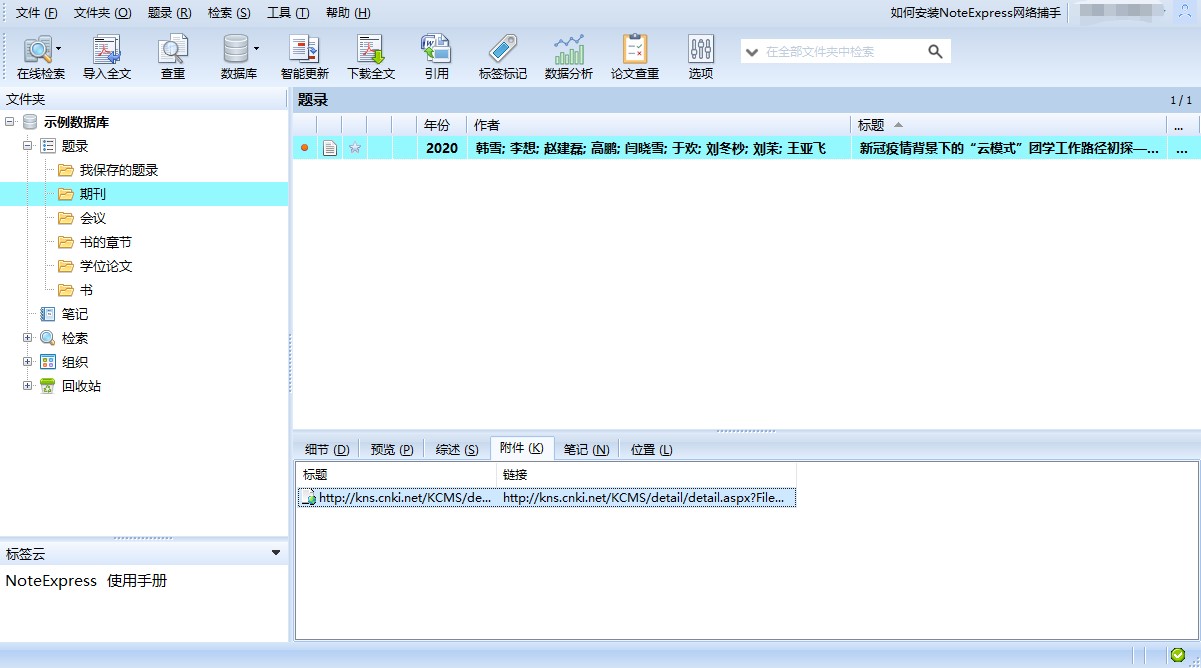Click the 如何安装NoteExpress网络捕手 link
Image resolution: width=1201 pixels, height=668 pixels.
pos(975,13)
